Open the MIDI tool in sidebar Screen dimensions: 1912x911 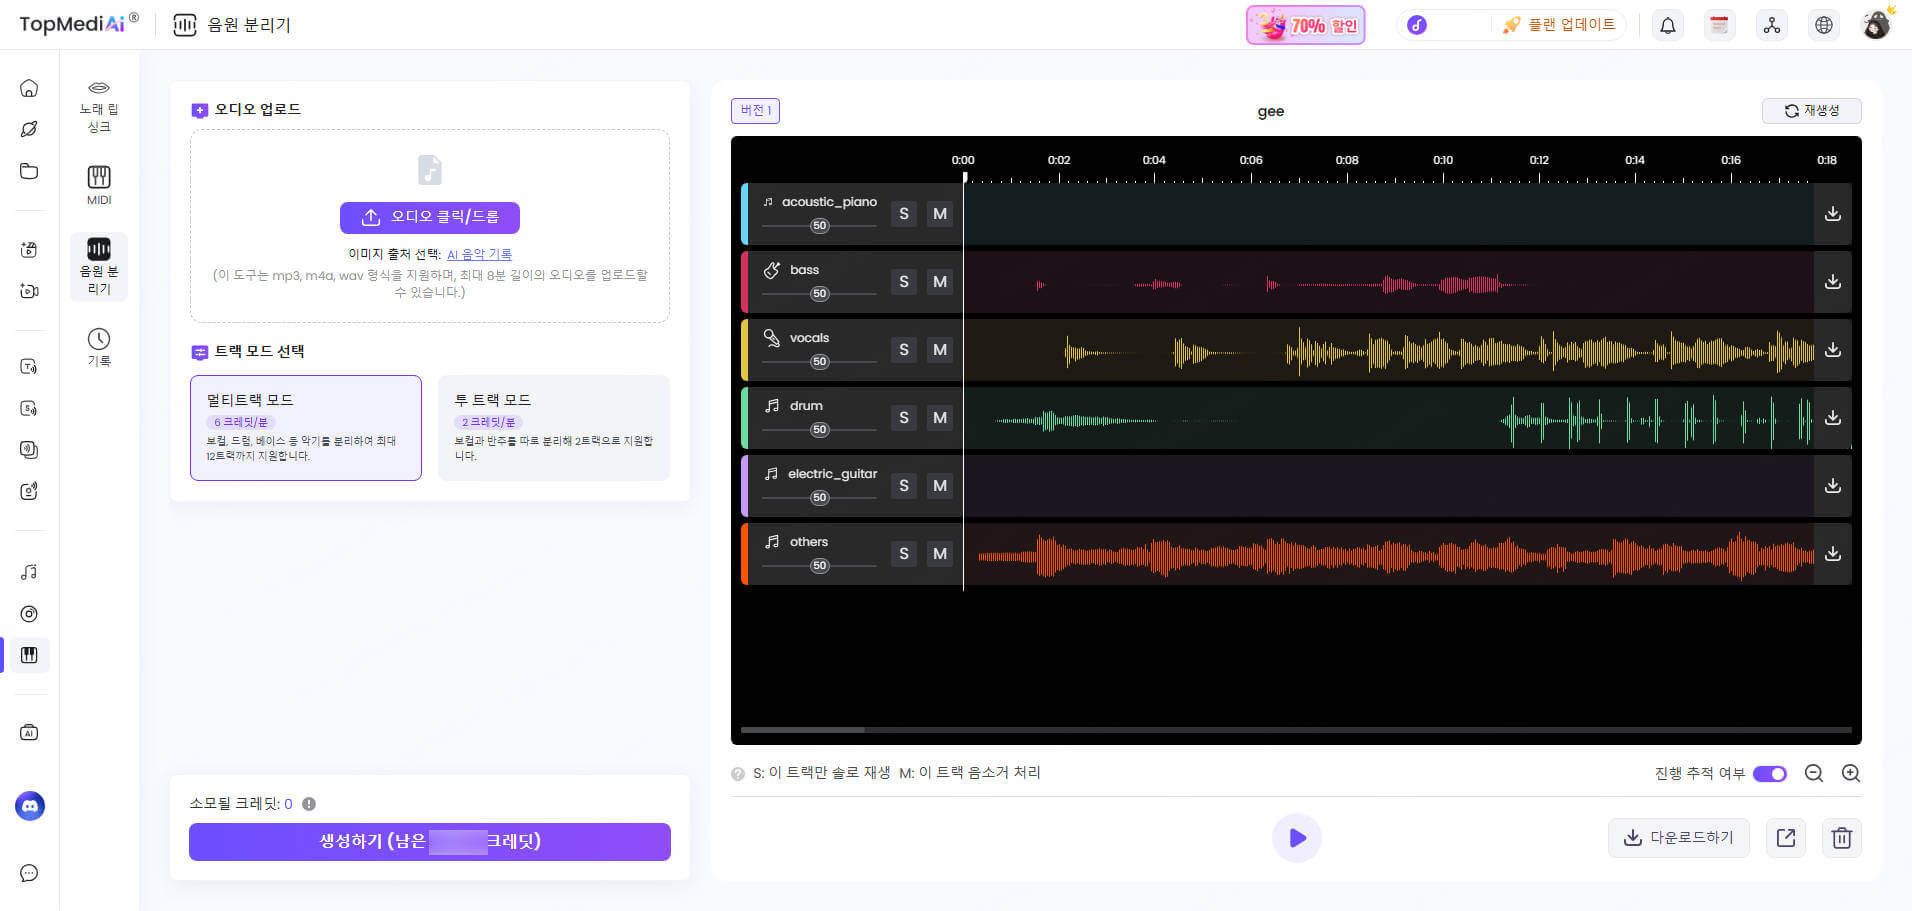99,185
